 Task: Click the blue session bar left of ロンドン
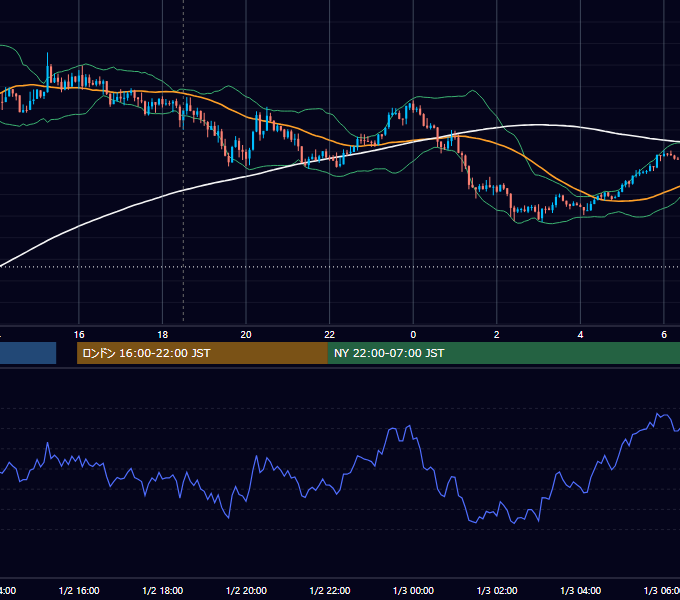tap(28, 353)
